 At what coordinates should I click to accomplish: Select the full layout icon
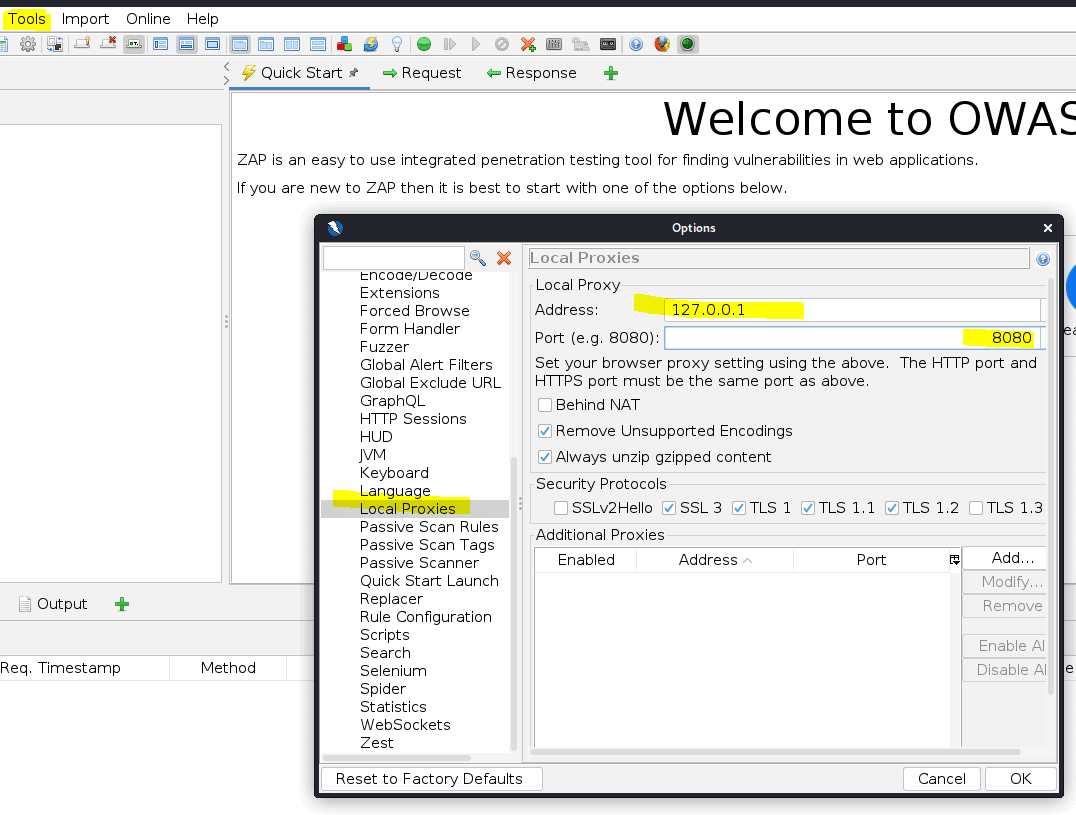pyautogui.click(x=213, y=45)
